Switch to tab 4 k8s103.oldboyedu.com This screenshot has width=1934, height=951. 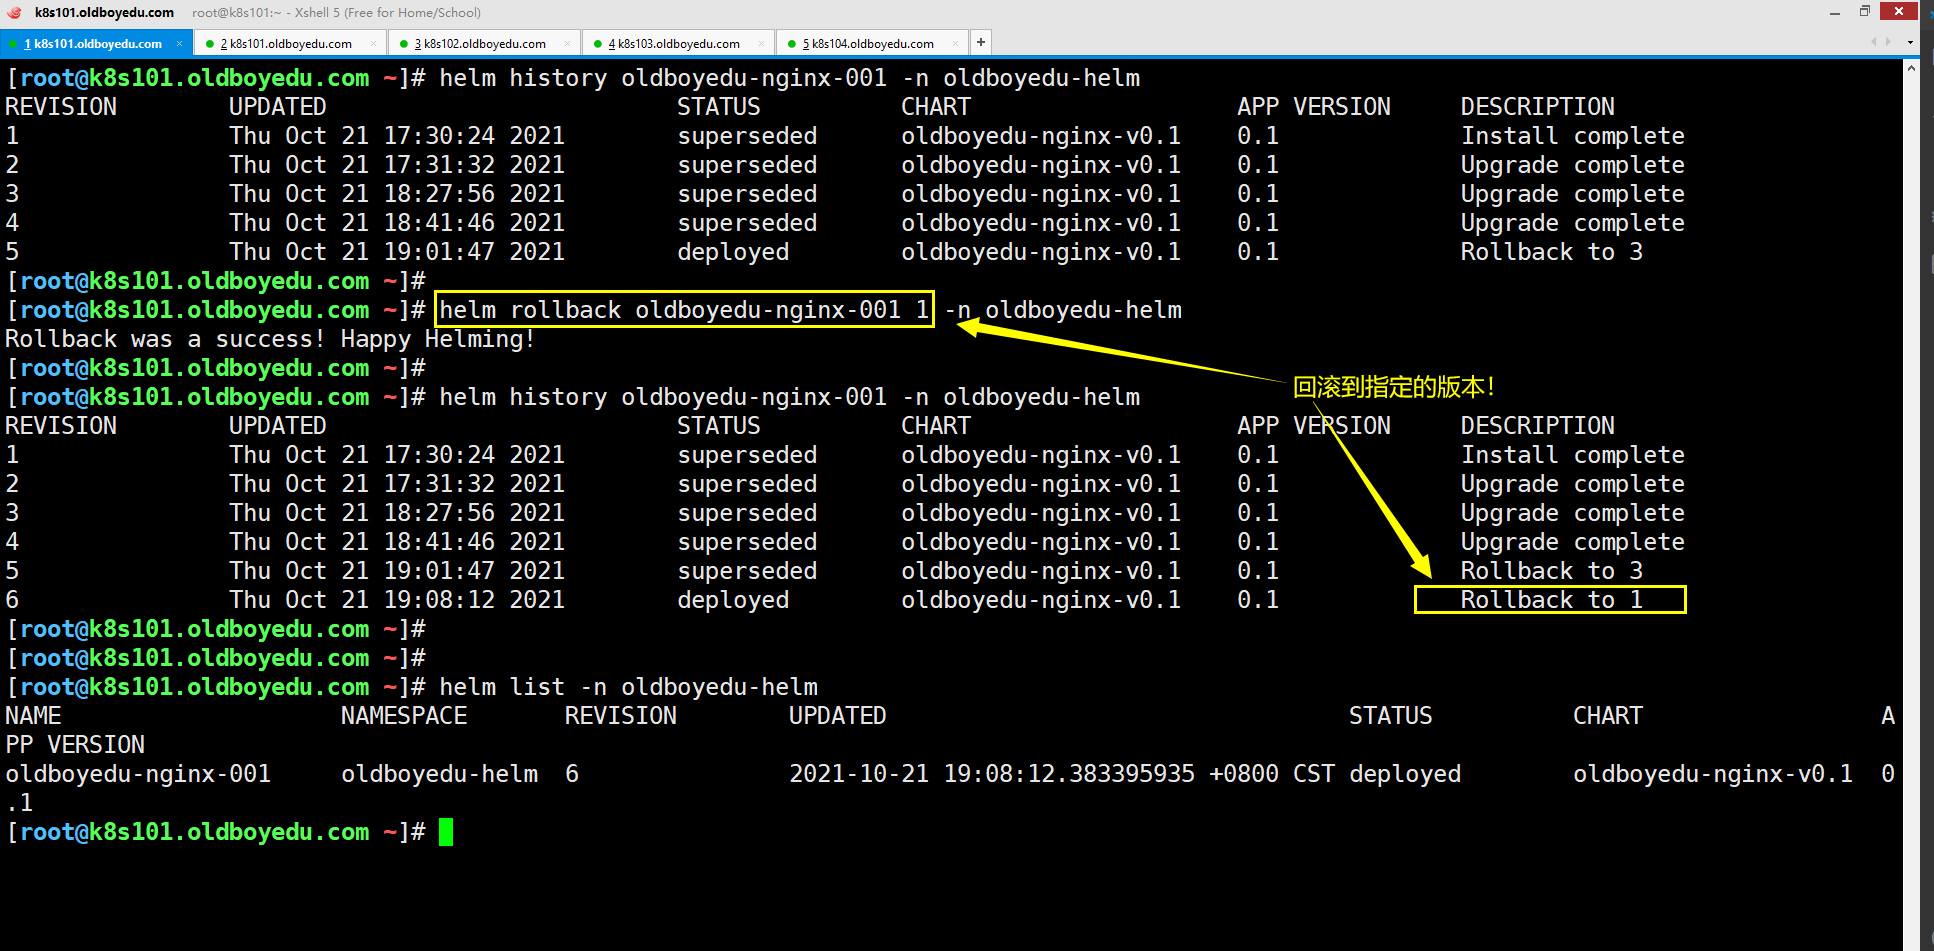[674, 44]
